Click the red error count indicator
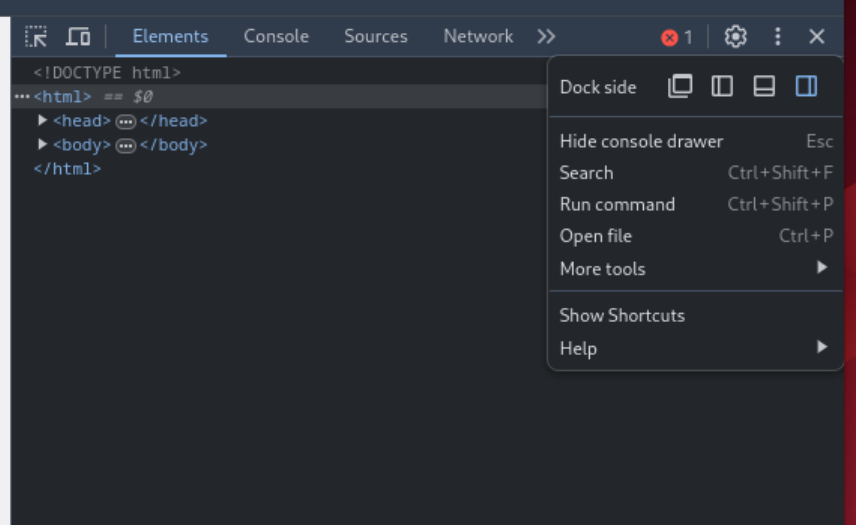This screenshot has width=856, height=525. point(677,37)
